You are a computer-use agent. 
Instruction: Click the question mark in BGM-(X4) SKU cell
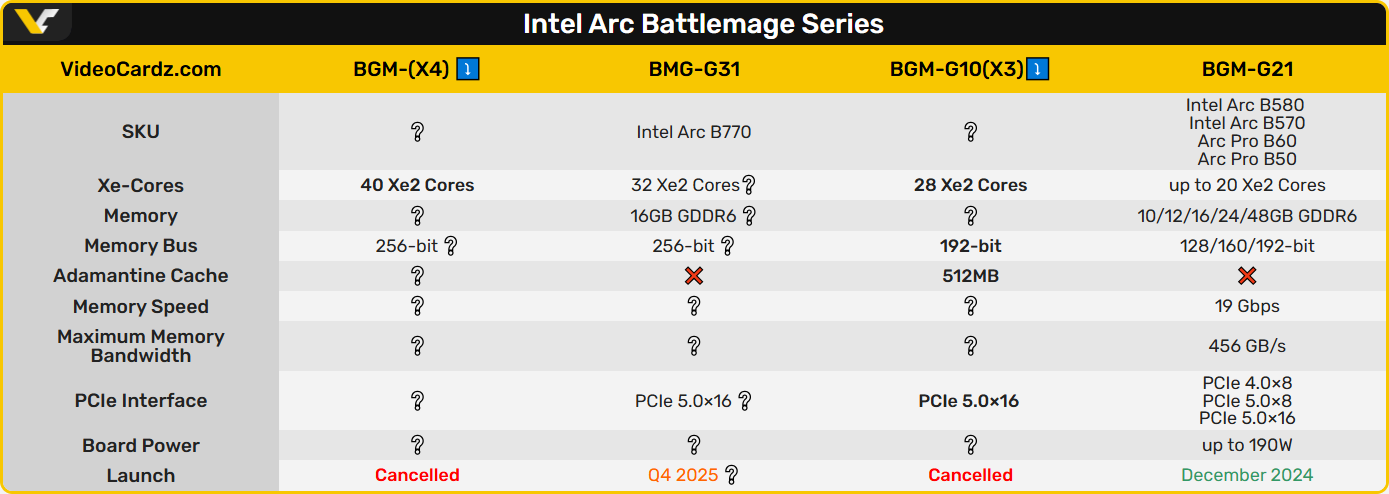tap(417, 132)
